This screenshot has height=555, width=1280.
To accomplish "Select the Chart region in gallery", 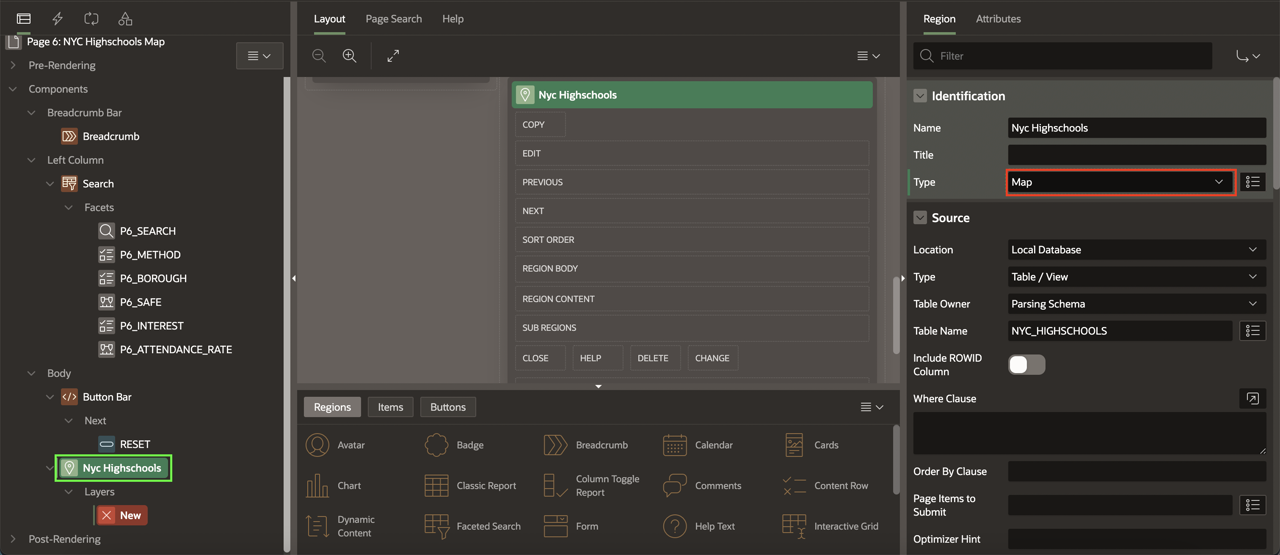I will pos(334,486).
